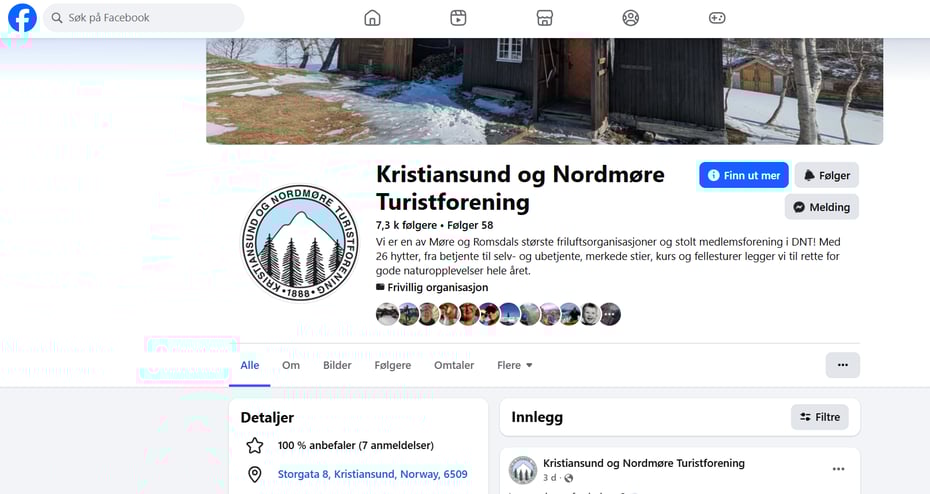The width and height of the screenshot is (930, 494).
Task: Open the Omtaler tab
Action: click(x=454, y=365)
